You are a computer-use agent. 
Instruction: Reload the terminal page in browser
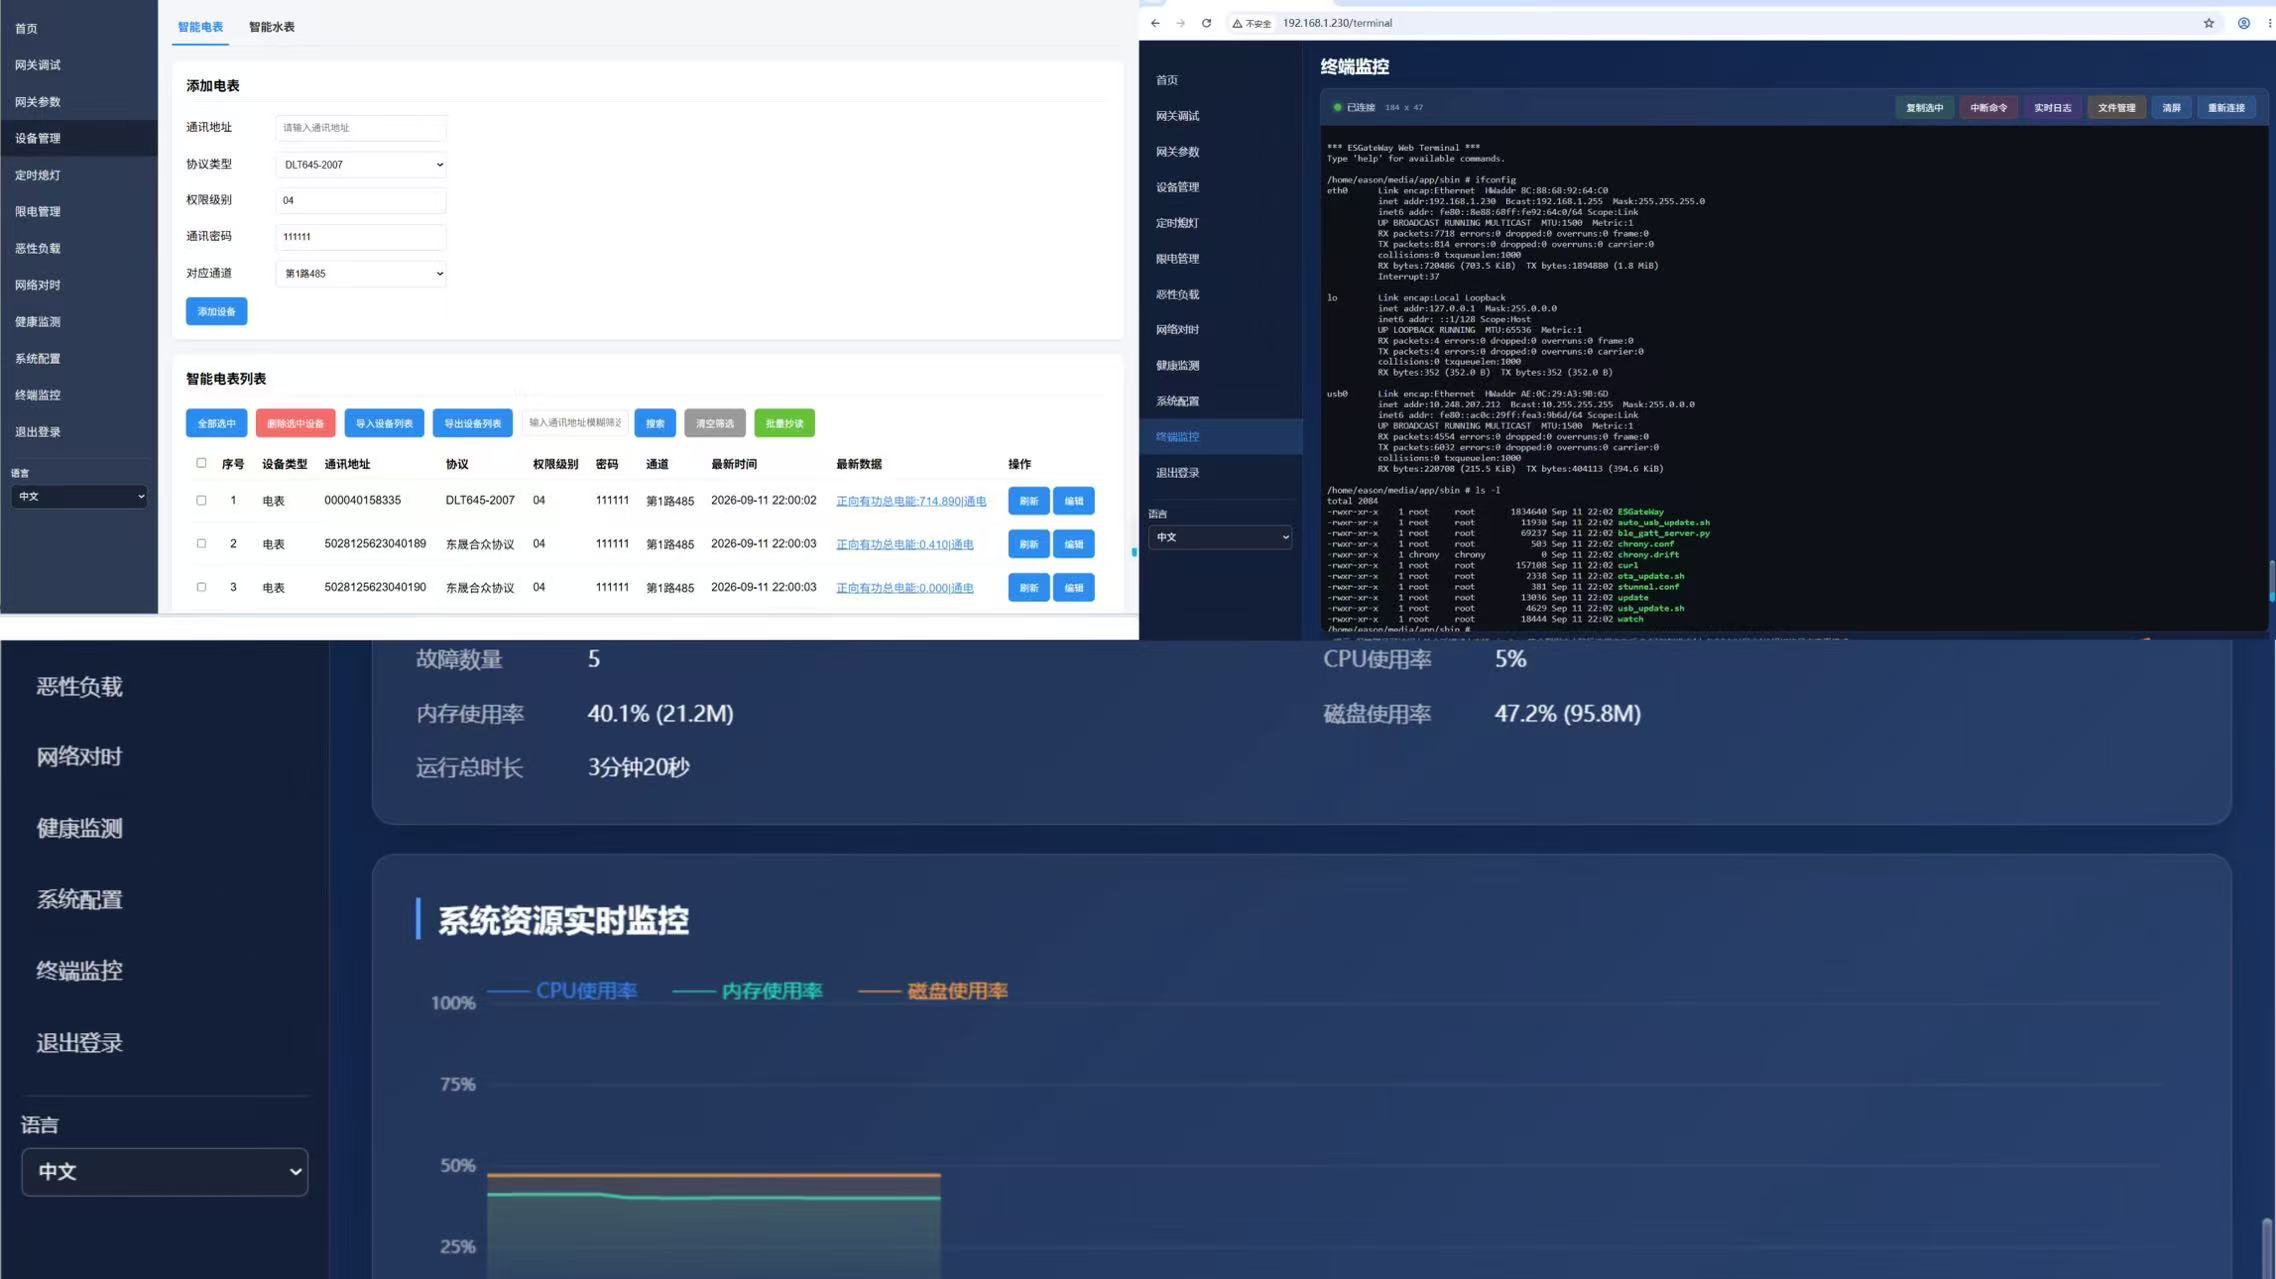click(x=1206, y=23)
